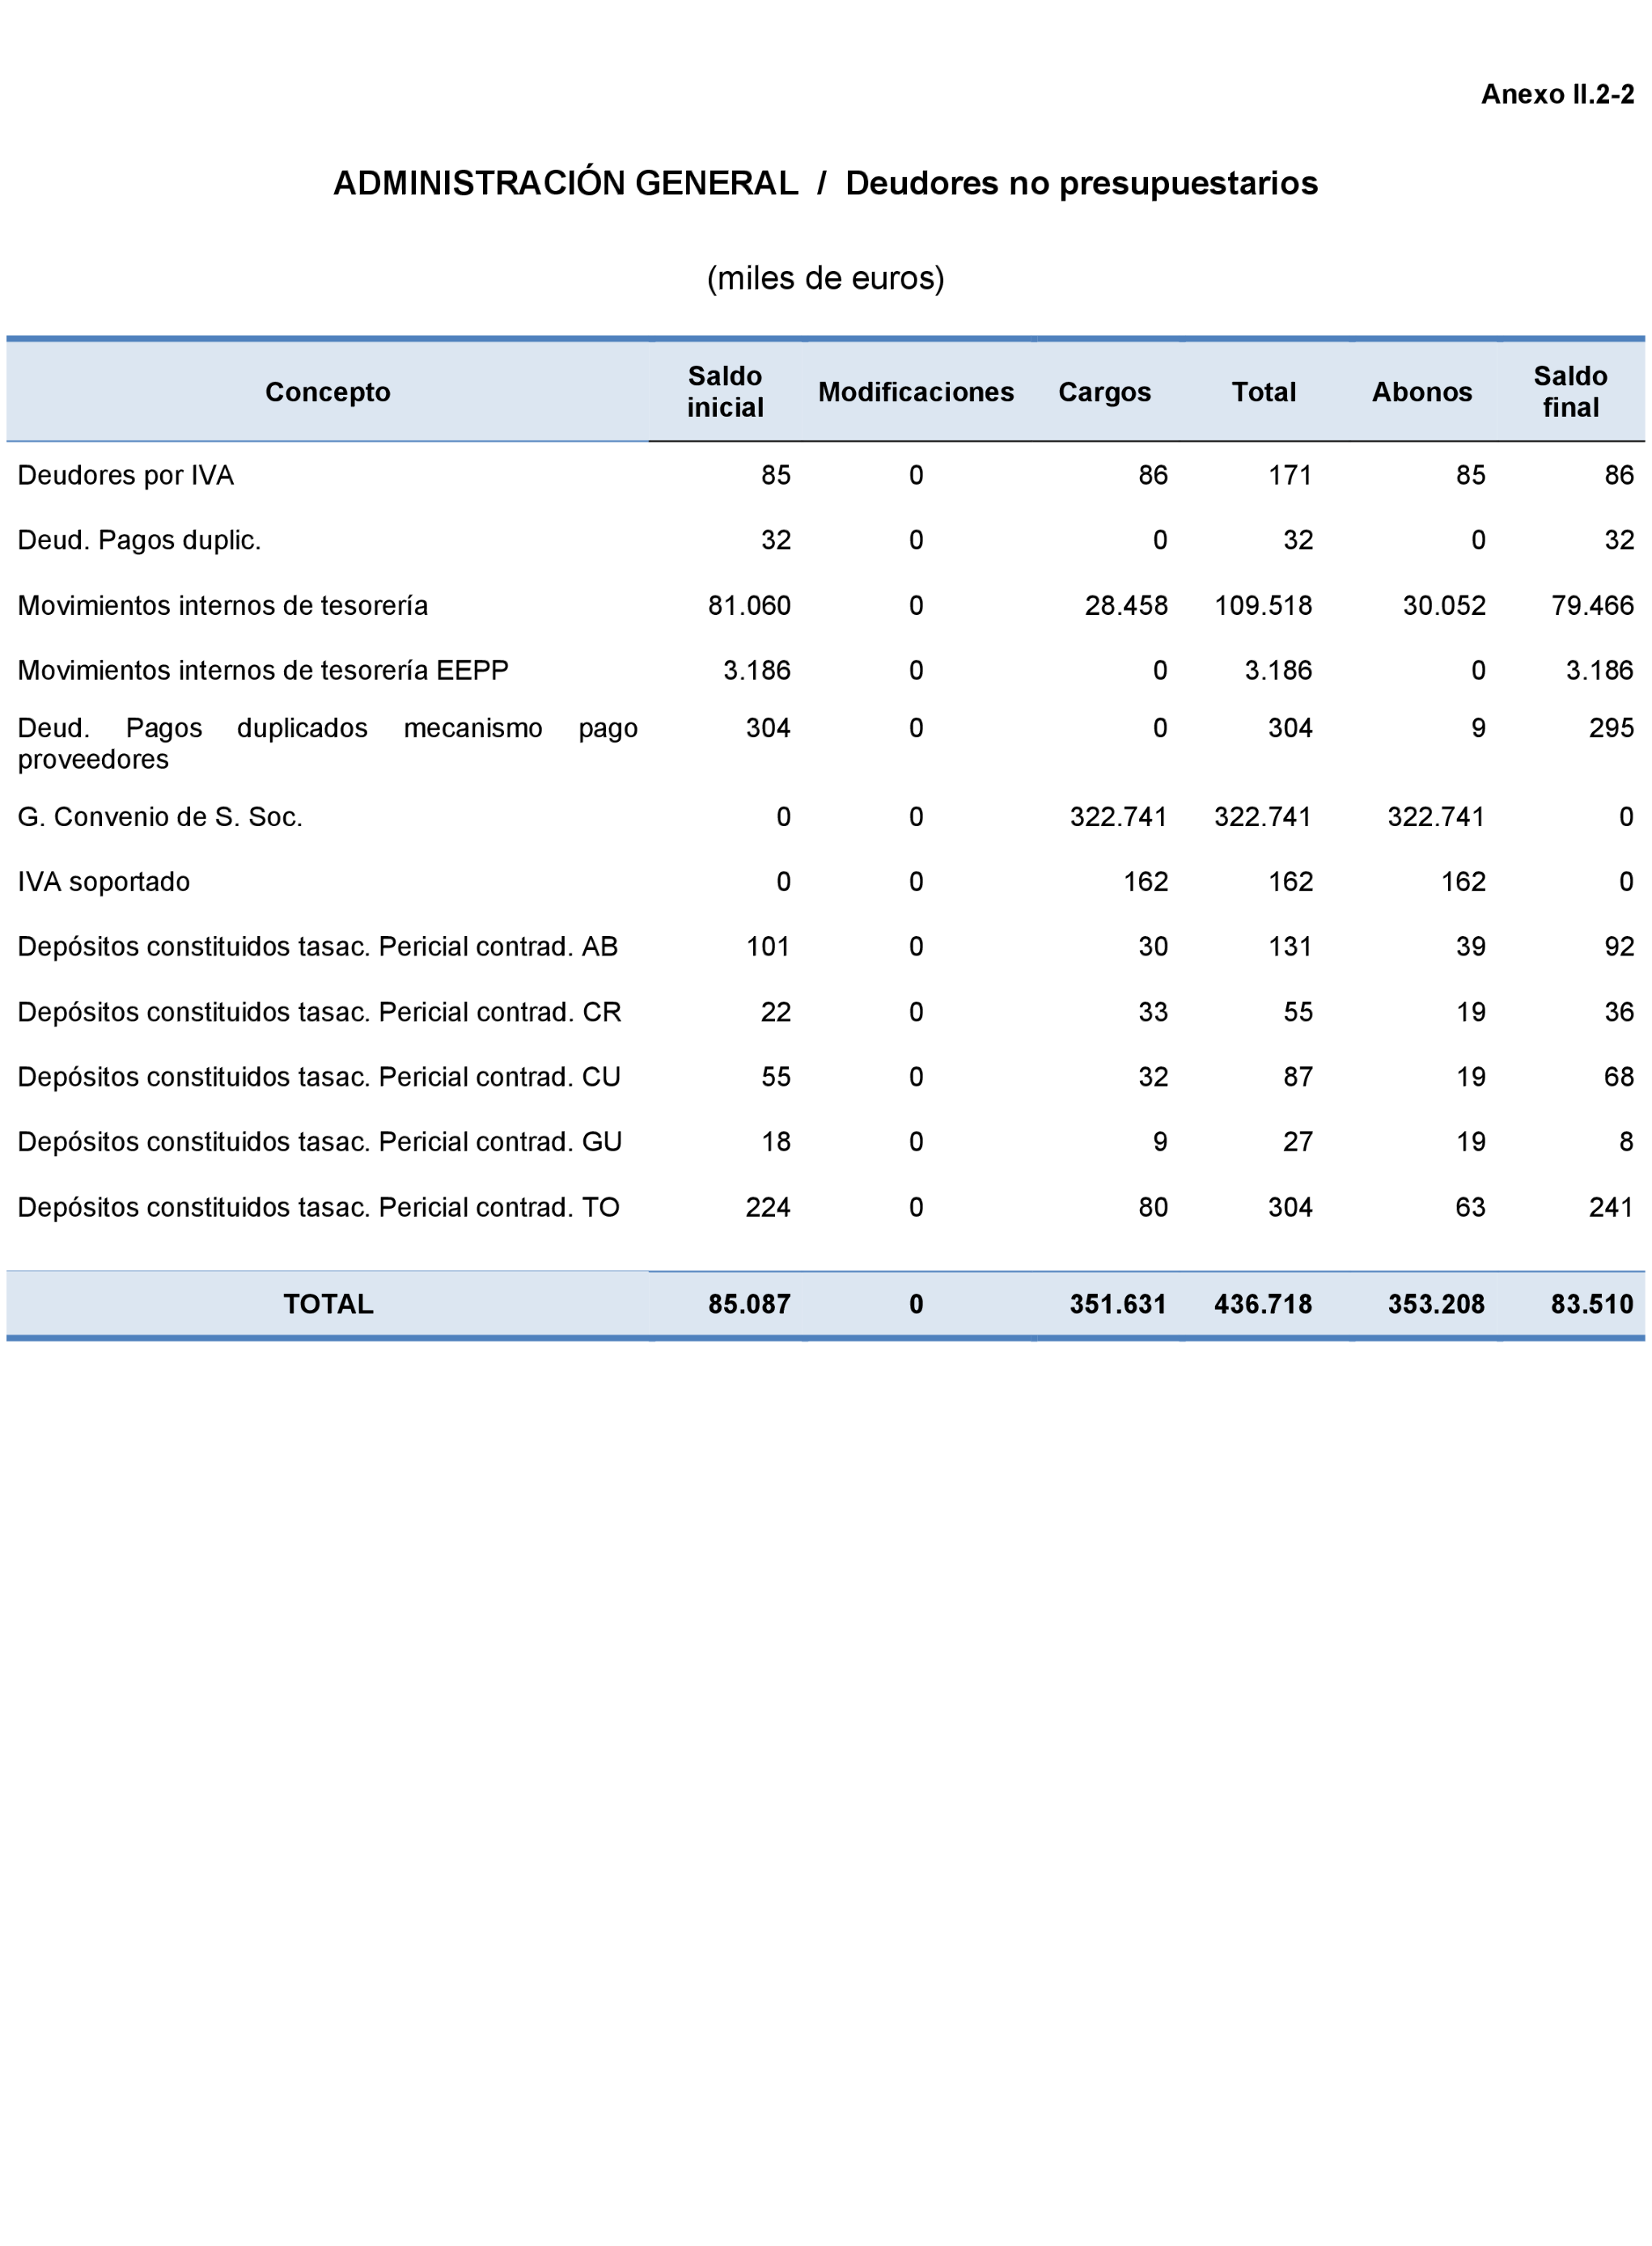Click Cargos value 162 in IVA soportado row
1652x2246 pixels.
pyautogui.click(x=1146, y=882)
